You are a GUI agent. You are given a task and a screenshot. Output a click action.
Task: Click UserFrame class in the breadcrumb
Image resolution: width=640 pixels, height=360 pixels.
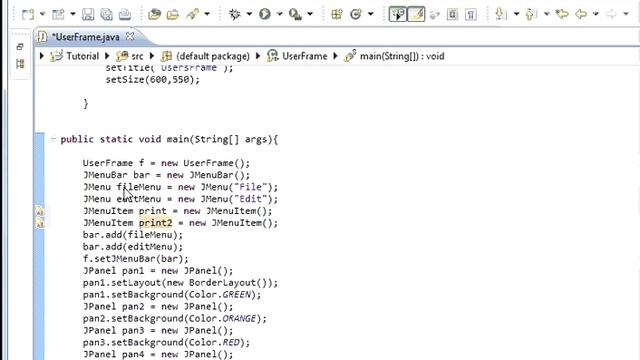point(304,56)
